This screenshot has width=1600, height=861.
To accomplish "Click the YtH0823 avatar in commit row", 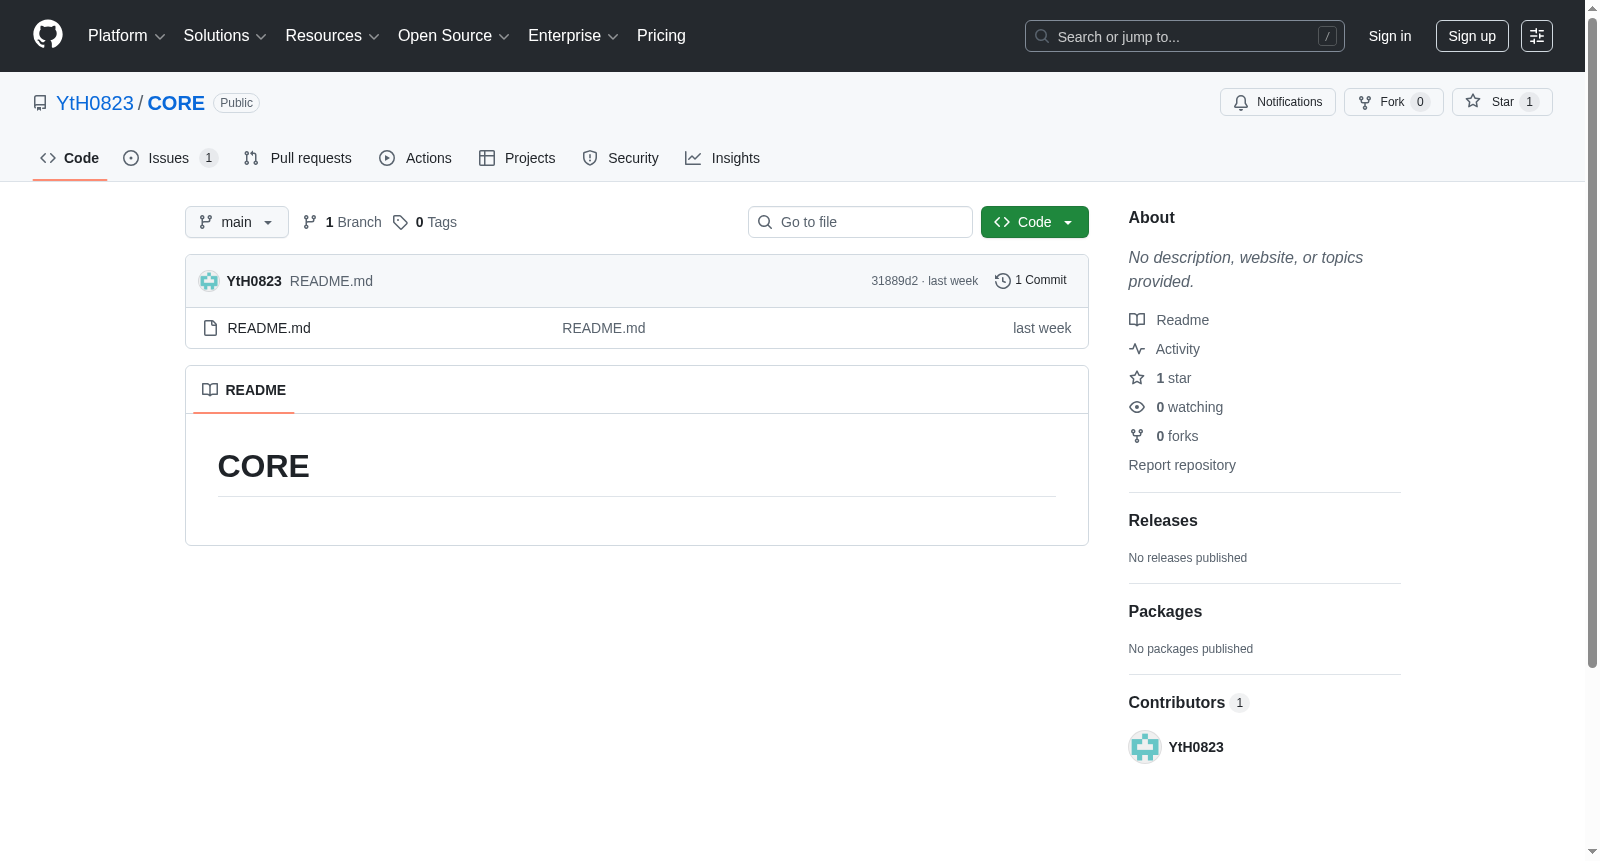I will point(209,281).
